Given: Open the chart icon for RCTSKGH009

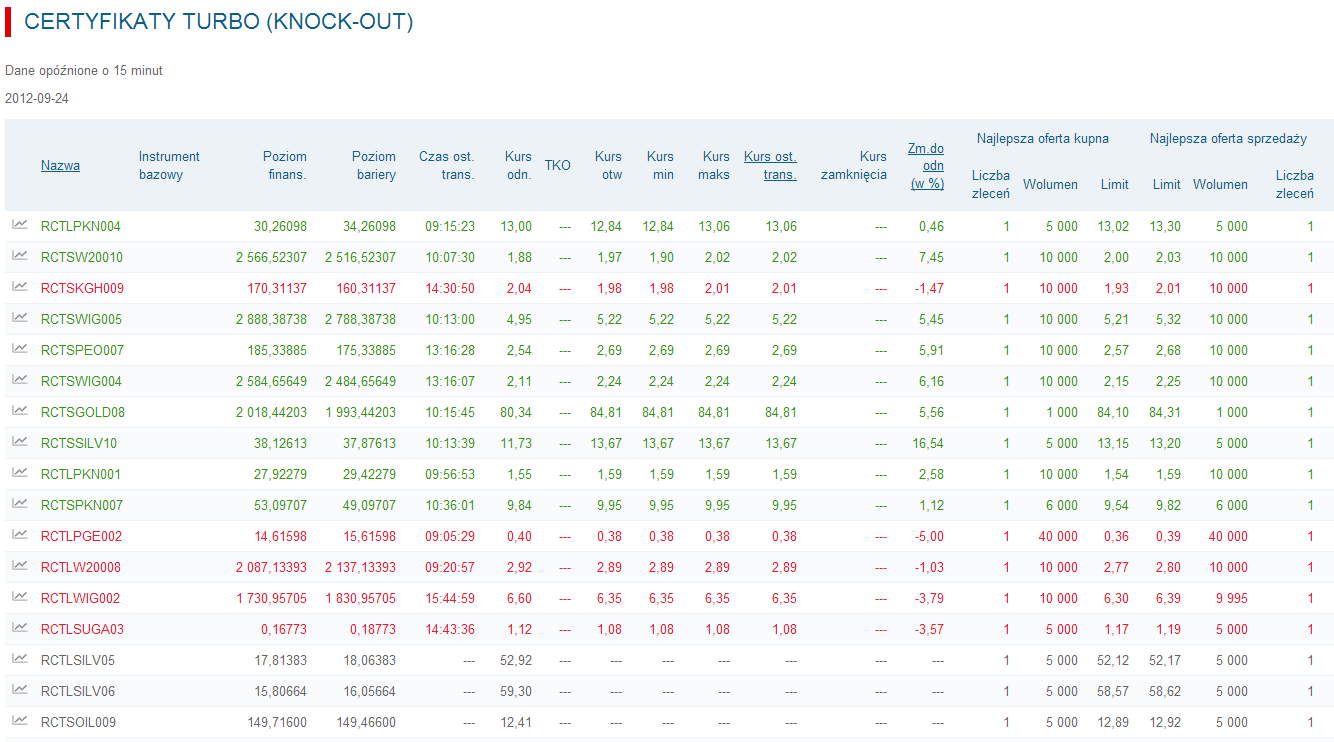Looking at the screenshot, I should (x=20, y=287).
